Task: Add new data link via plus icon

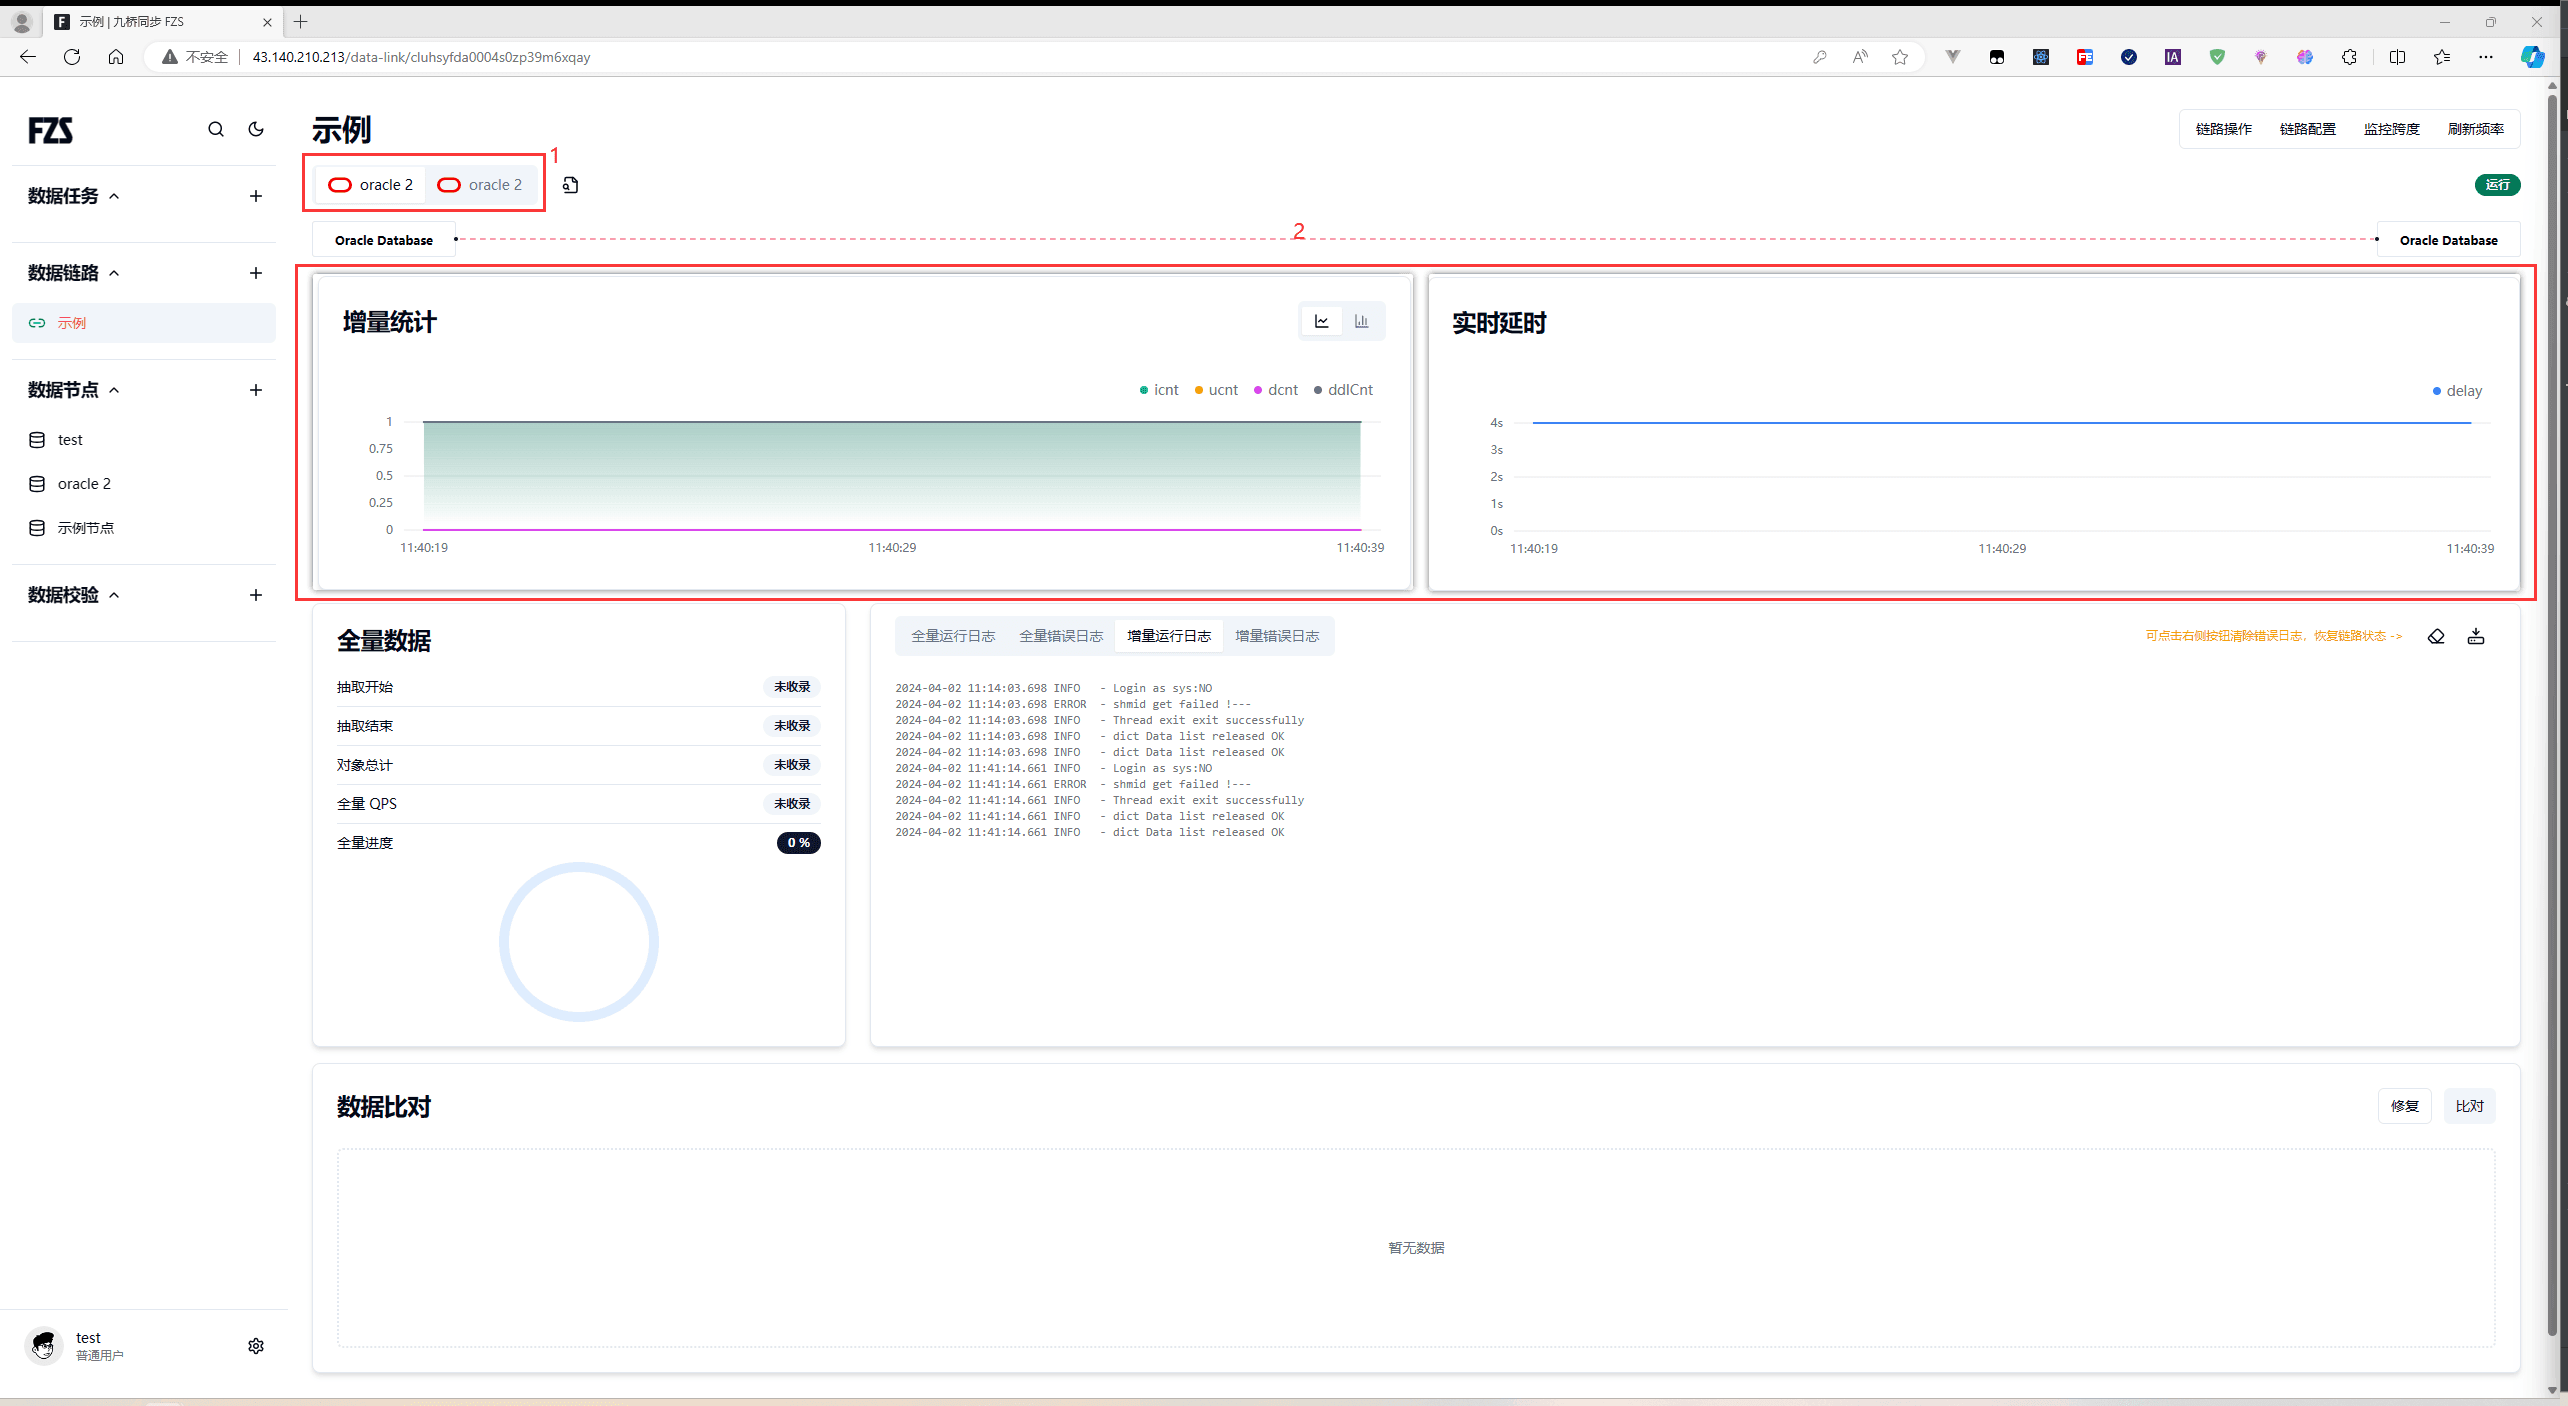Action: point(256,273)
